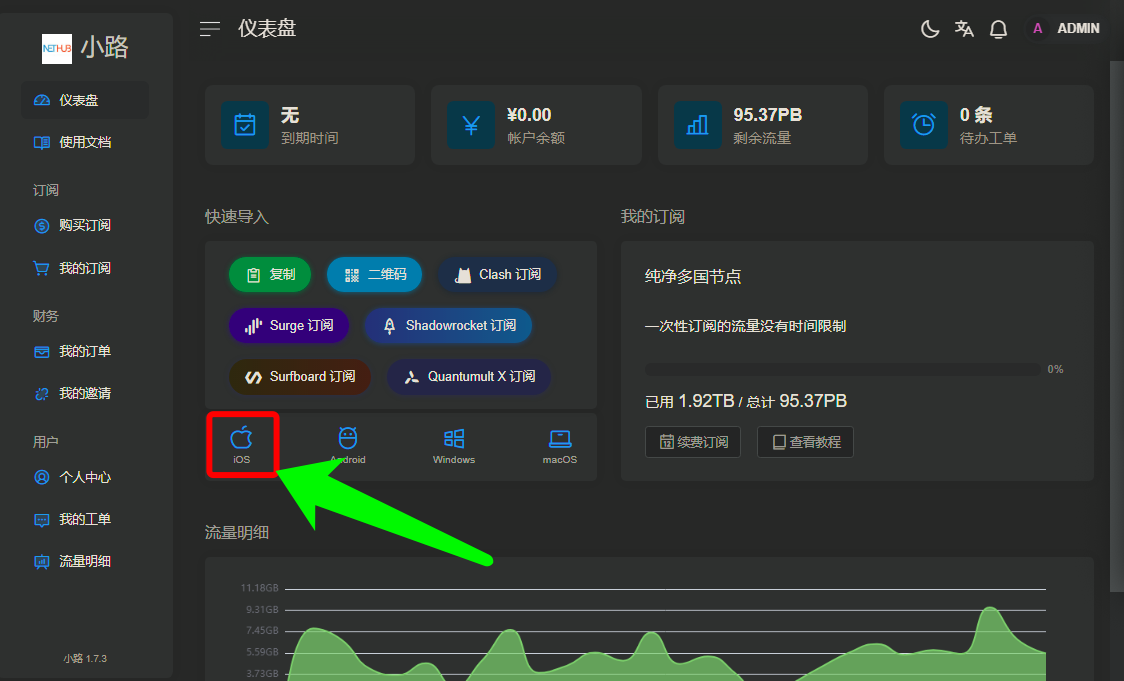Open 使用文档 in the sidebar

pyautogui.click(x=85, y=142)
